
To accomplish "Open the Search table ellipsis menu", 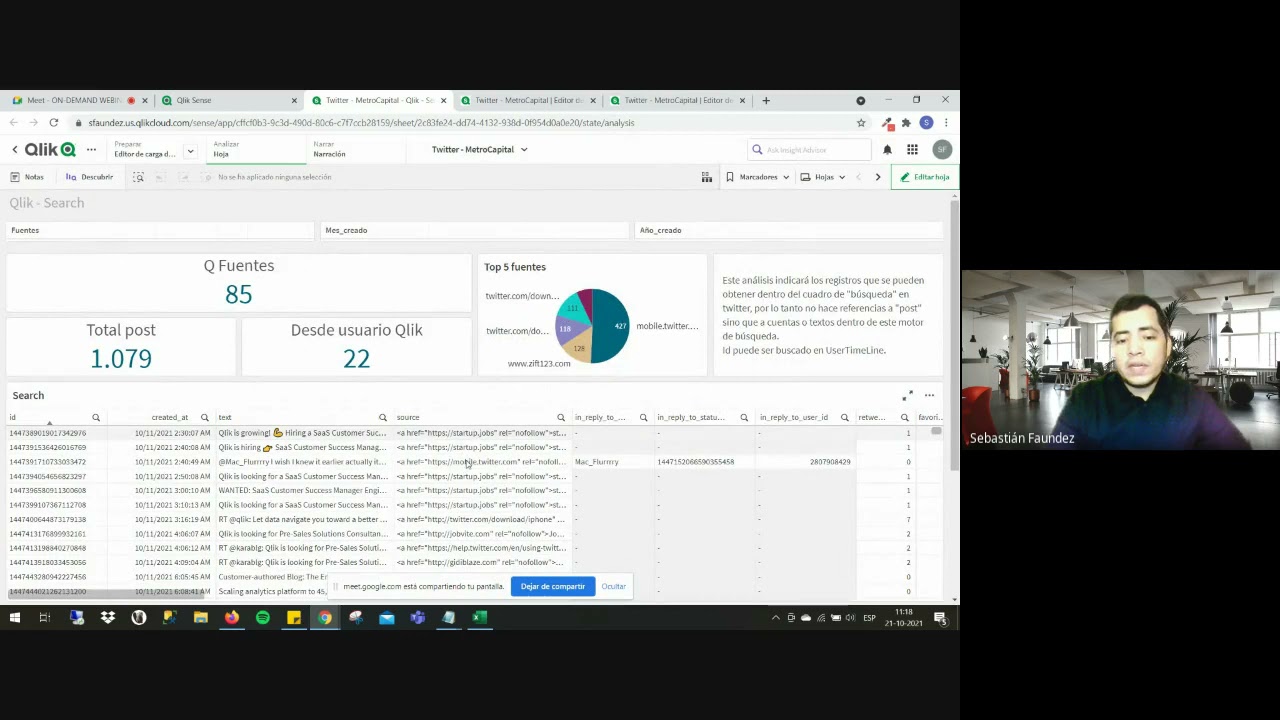I will [x=929, y=396].
